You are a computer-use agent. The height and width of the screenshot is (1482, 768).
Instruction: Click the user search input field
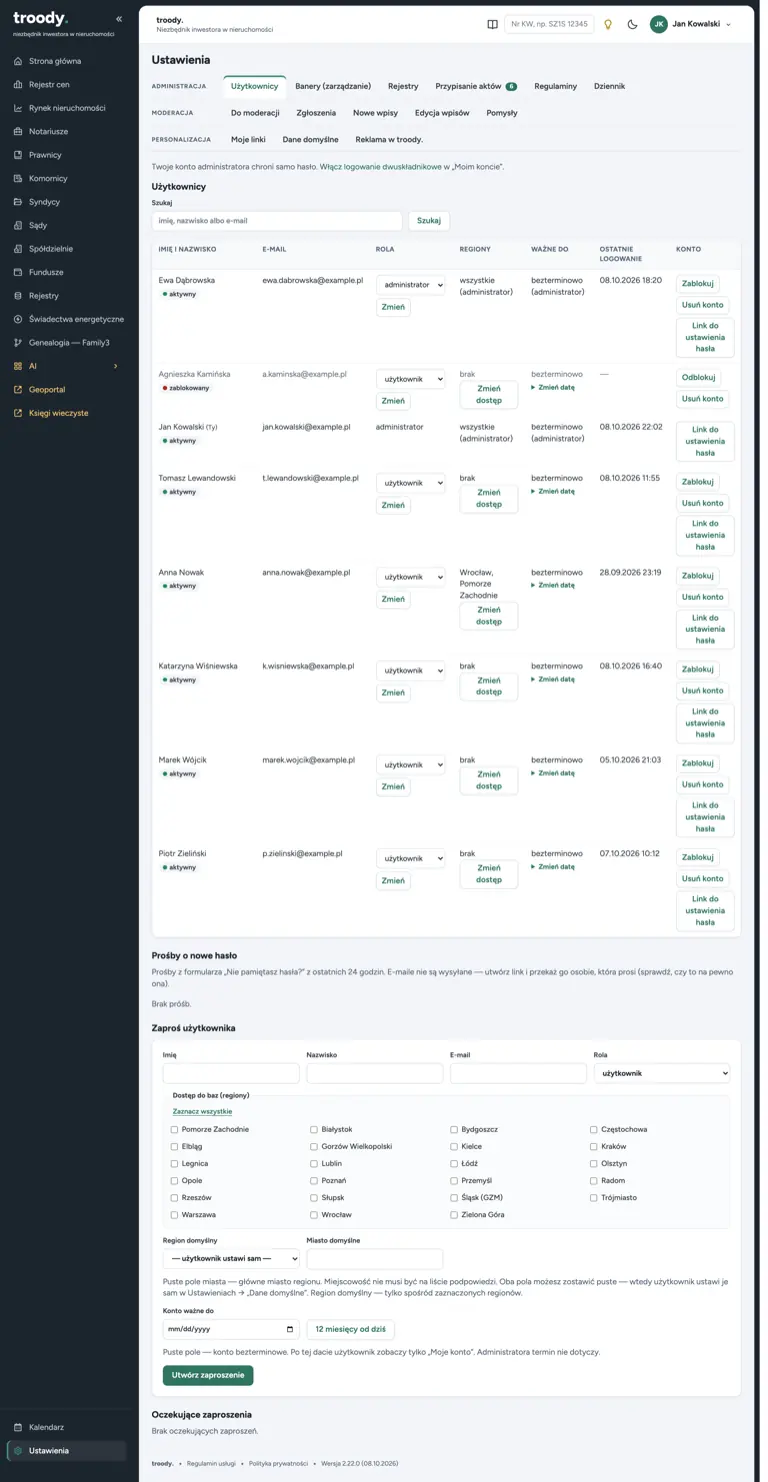(x=277, y=220)
